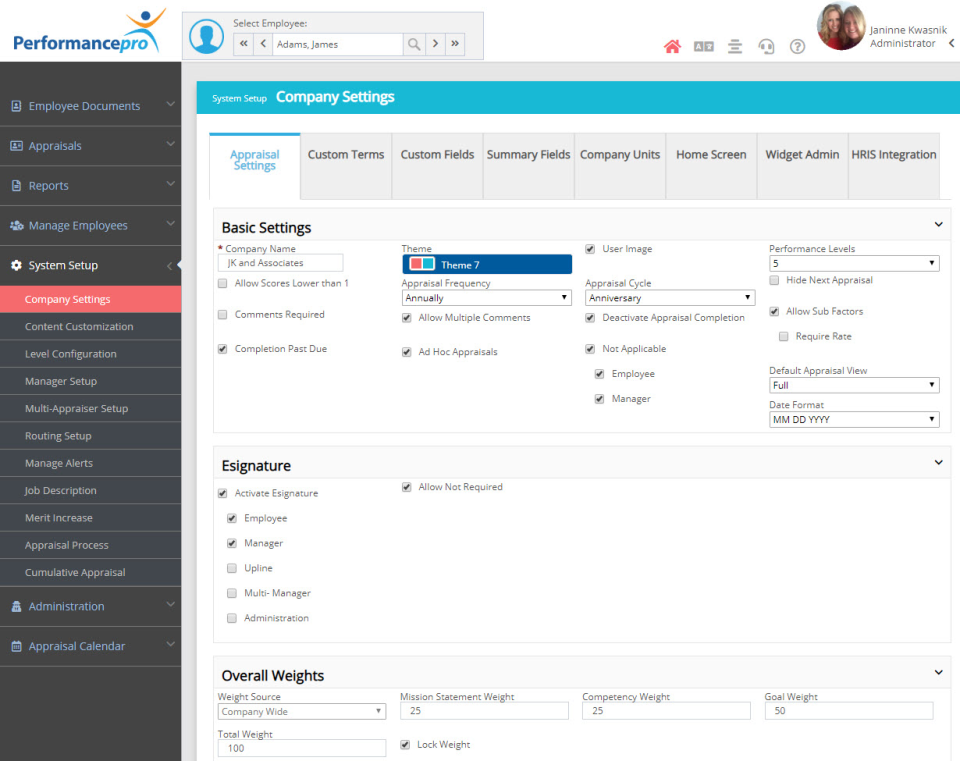Viewport: 960px width, 761px height.
Task: Open the Summary Fields tab
Action: tap(528, 166)
